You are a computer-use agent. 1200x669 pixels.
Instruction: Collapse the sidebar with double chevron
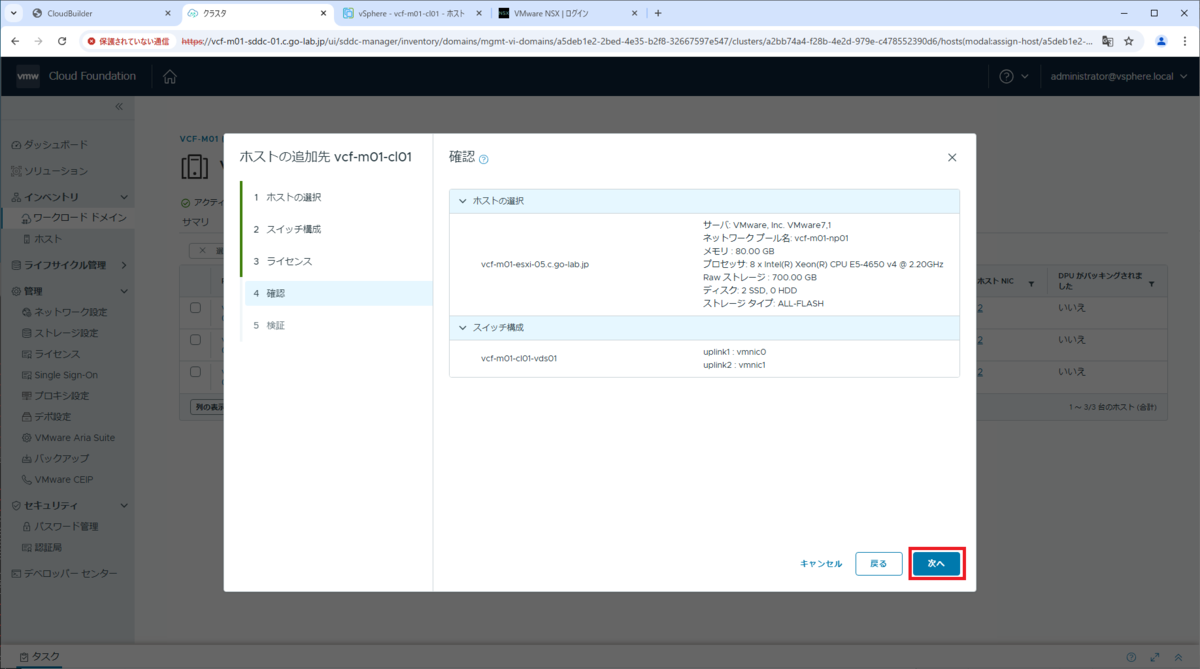pyautogui.click(x=118, y=106)
